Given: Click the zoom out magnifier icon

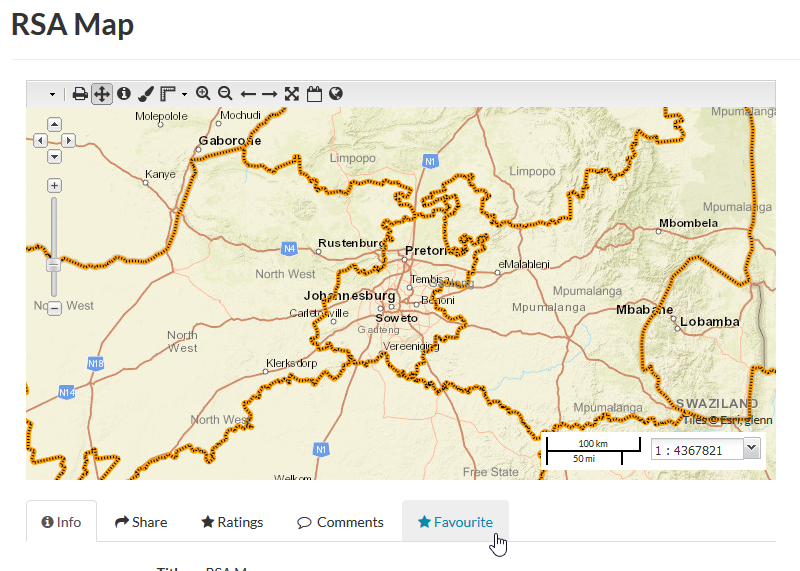Looking at the screenshot, I should 225,93.
